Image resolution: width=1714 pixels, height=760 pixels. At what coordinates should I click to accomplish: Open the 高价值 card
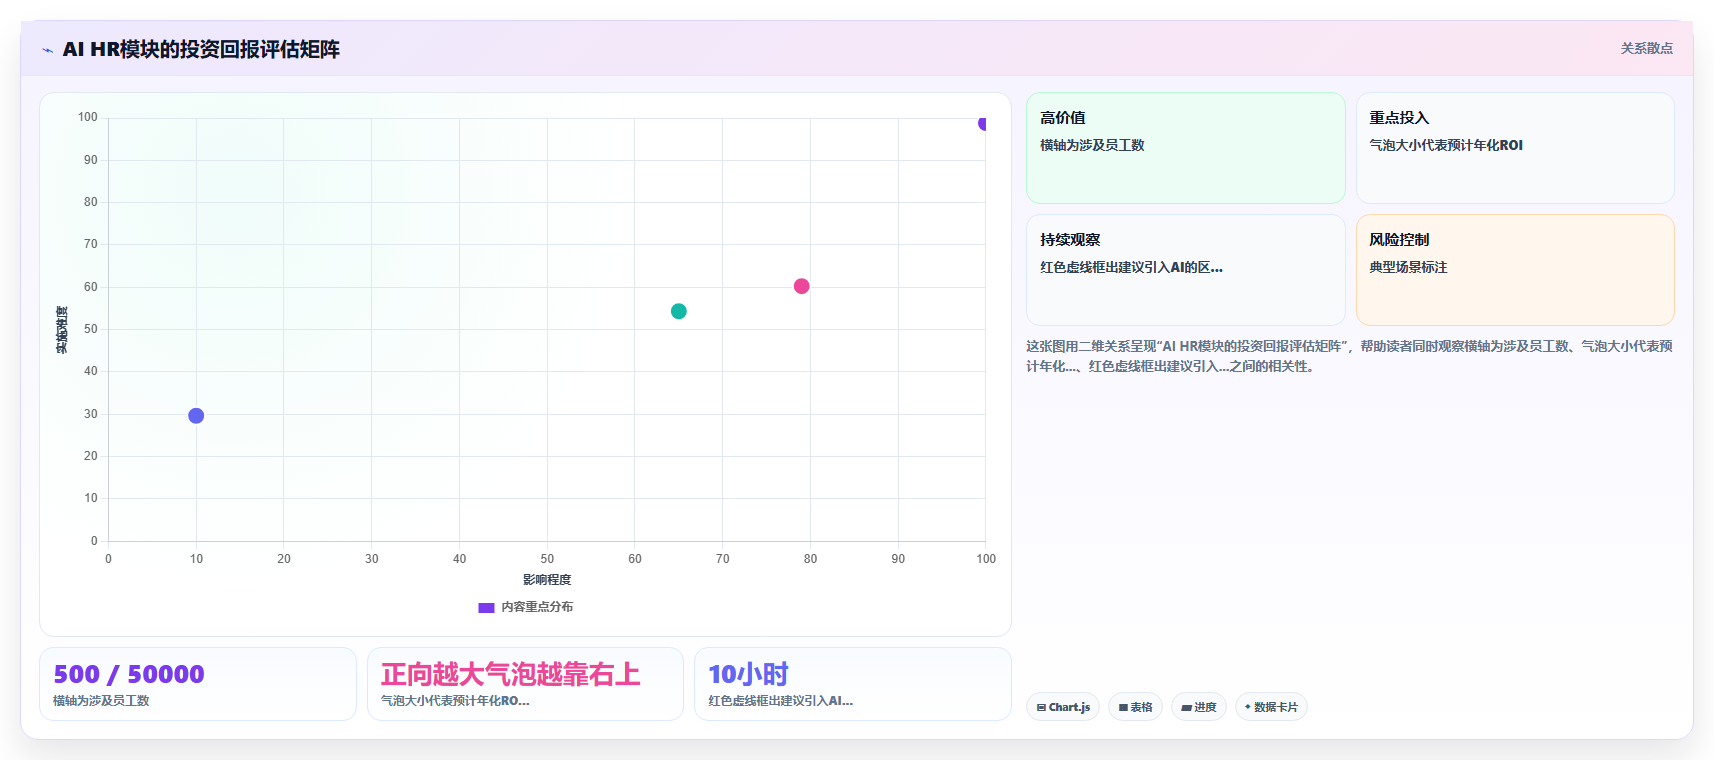[1185, 148]
